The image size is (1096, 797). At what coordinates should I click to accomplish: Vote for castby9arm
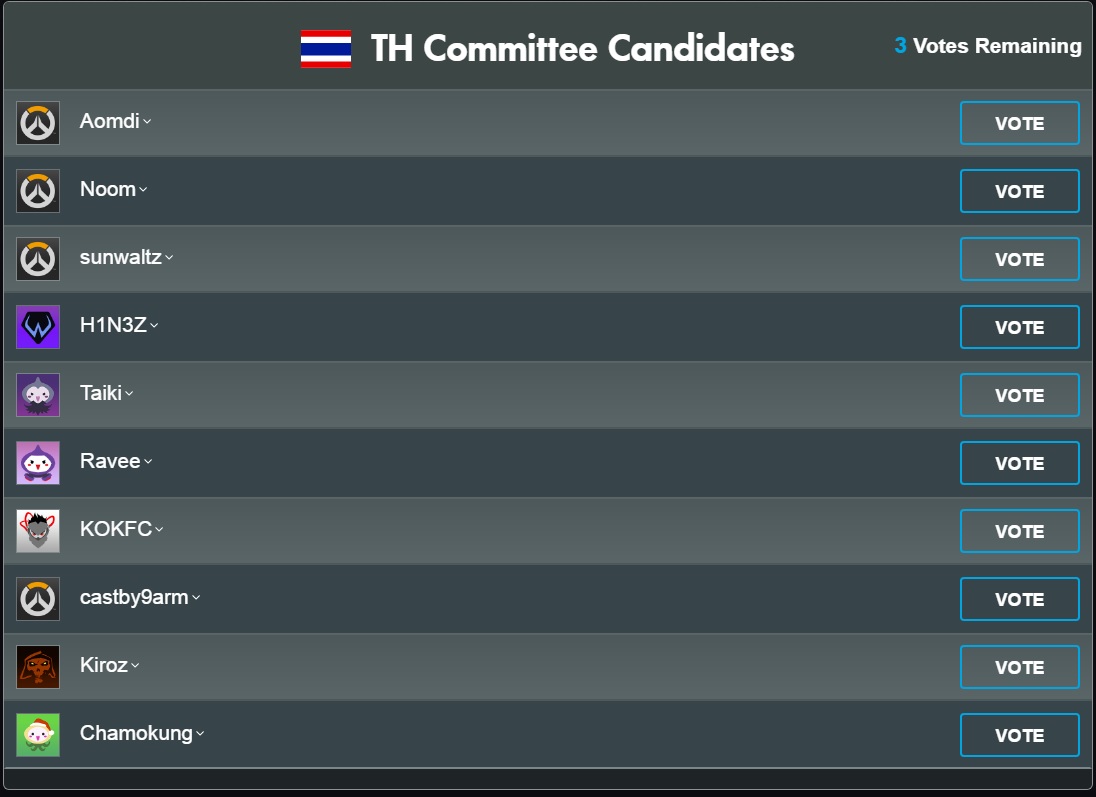pos(1020,599)
